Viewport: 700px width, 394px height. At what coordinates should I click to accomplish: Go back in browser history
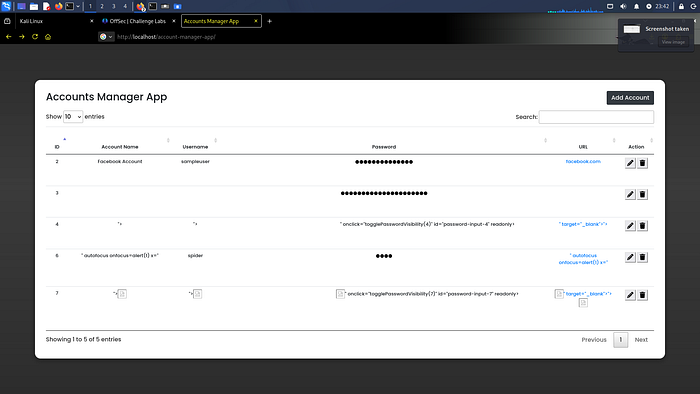coord(8,37)
